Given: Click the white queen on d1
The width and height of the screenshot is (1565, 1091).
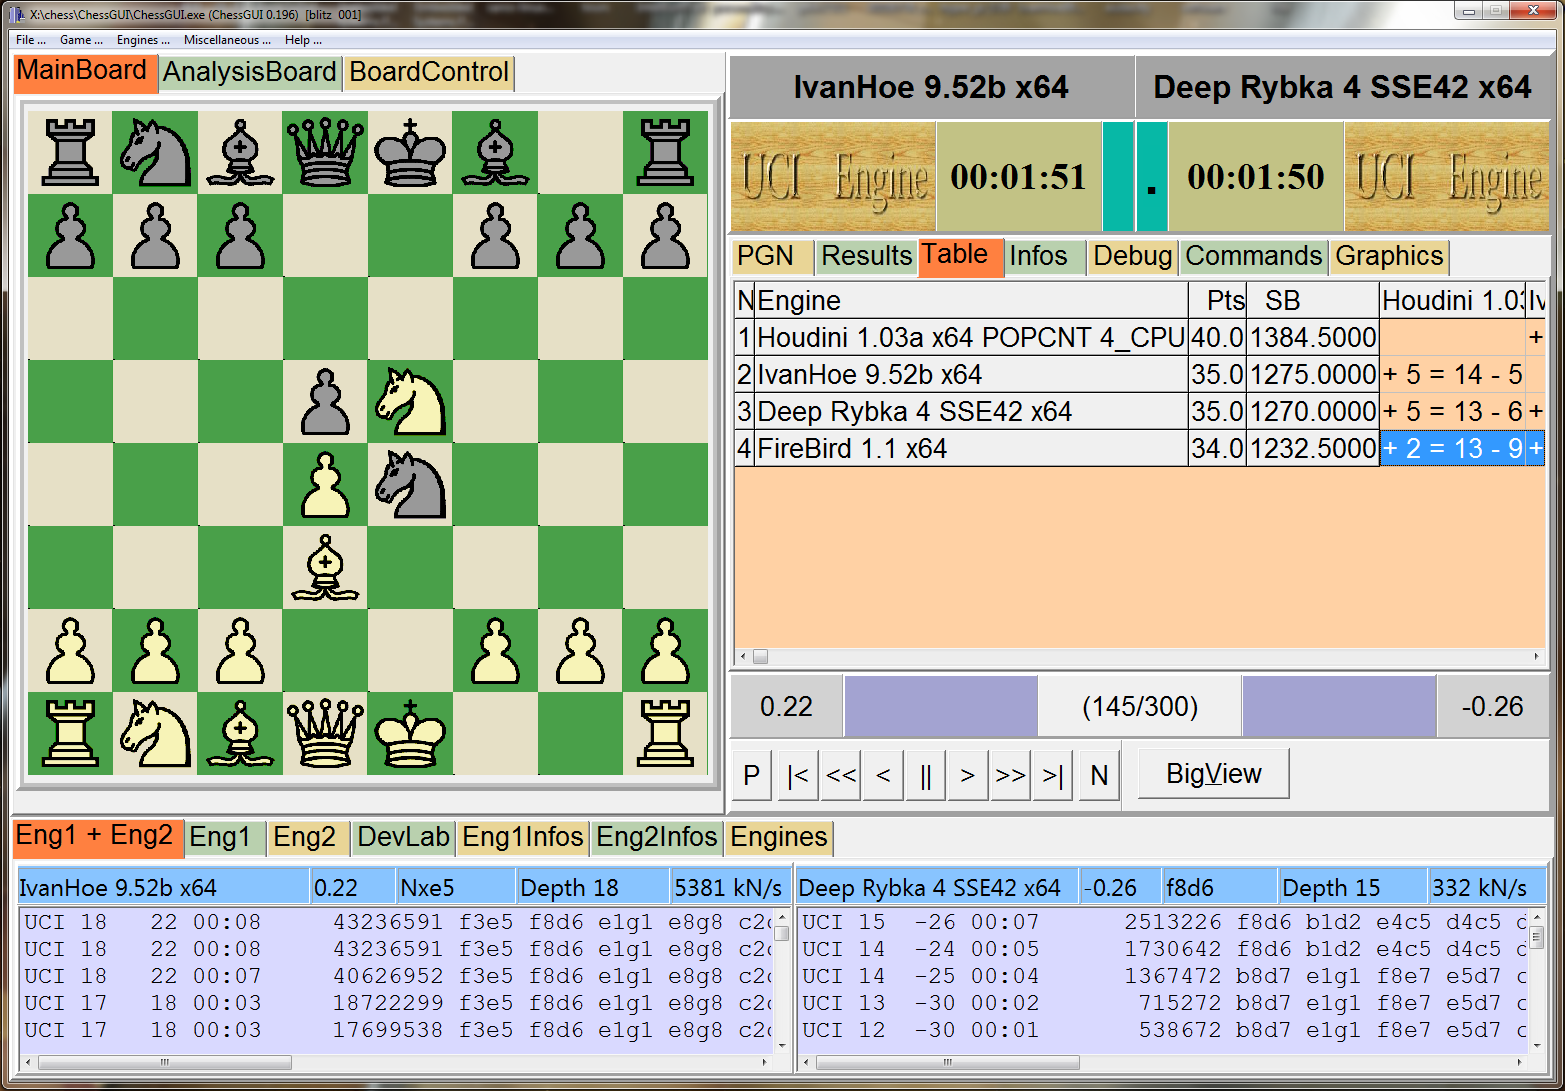Looking at the screenshot, I should click(x=325, y=733).
